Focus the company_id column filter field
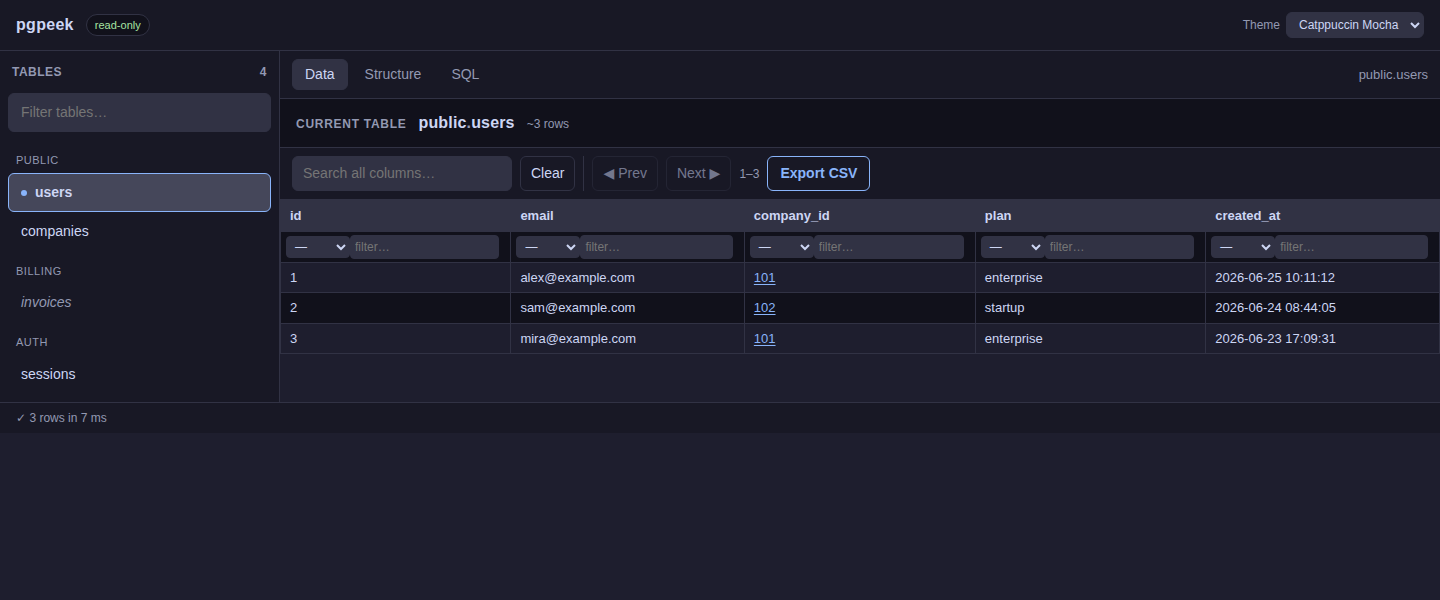Screen dimensions: 1440x600 (889, 247)
